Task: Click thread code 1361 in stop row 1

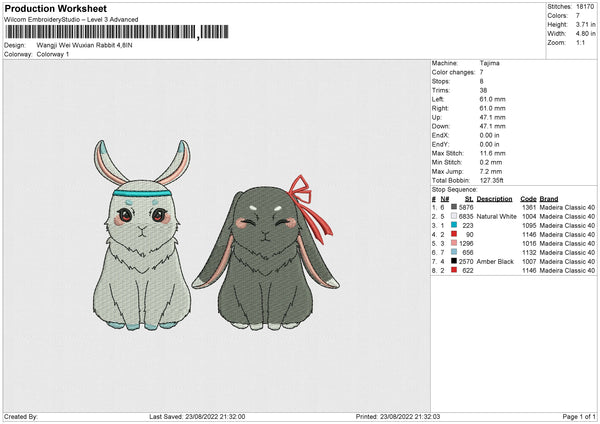Action: 529,207
